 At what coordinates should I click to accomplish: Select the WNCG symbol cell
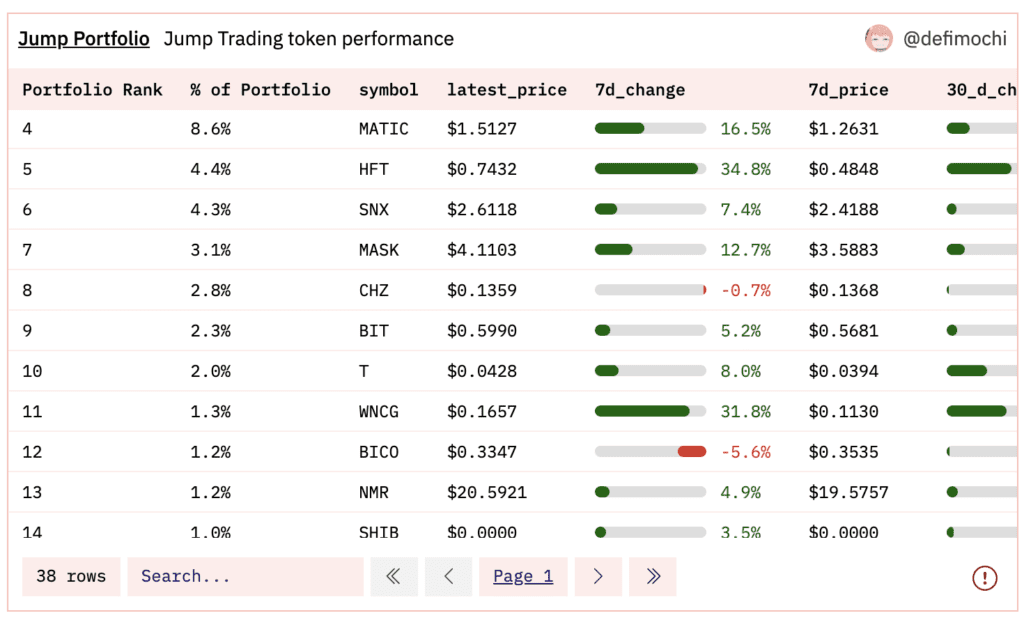379,412
